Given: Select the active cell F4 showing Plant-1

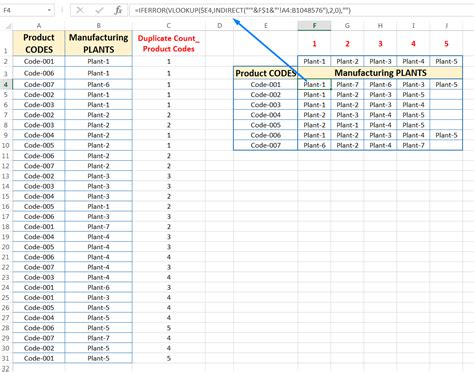Looking at the screenshot, I should [314, 85].
